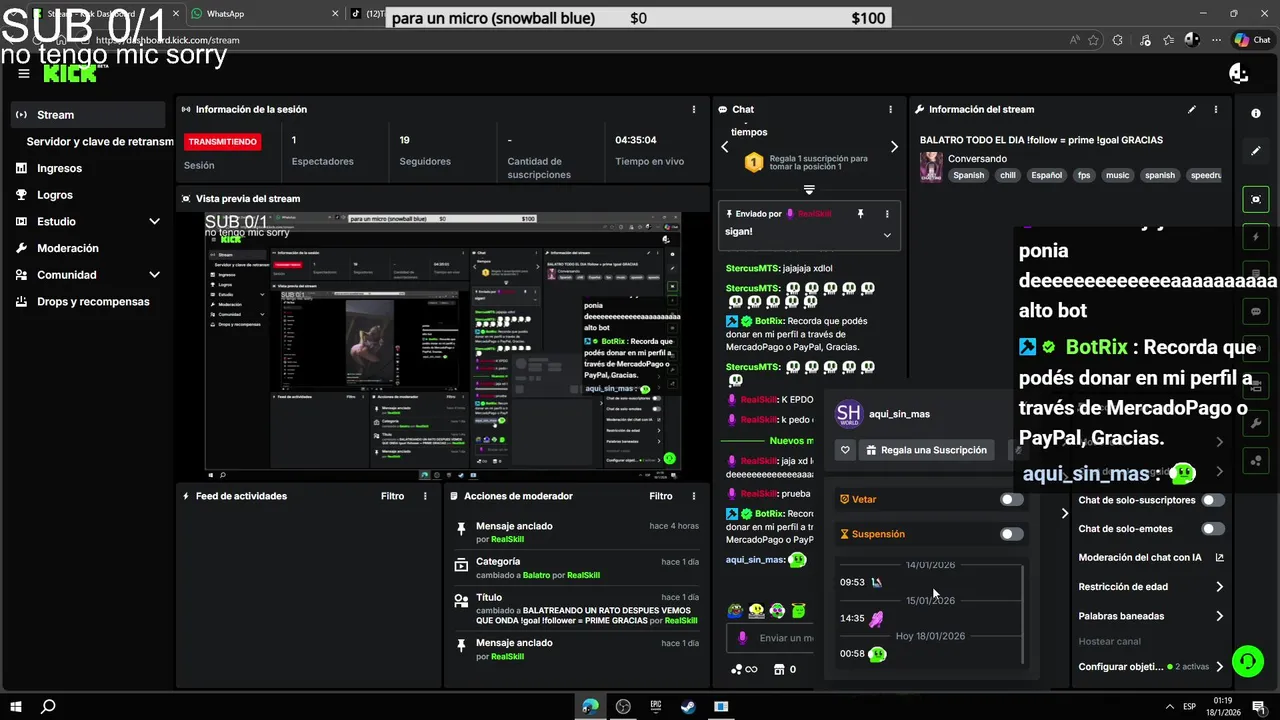Open the hamburger menu beside the Kick logo
Viewport: 1280px width, 720px height.
click(x=24, y=73)
